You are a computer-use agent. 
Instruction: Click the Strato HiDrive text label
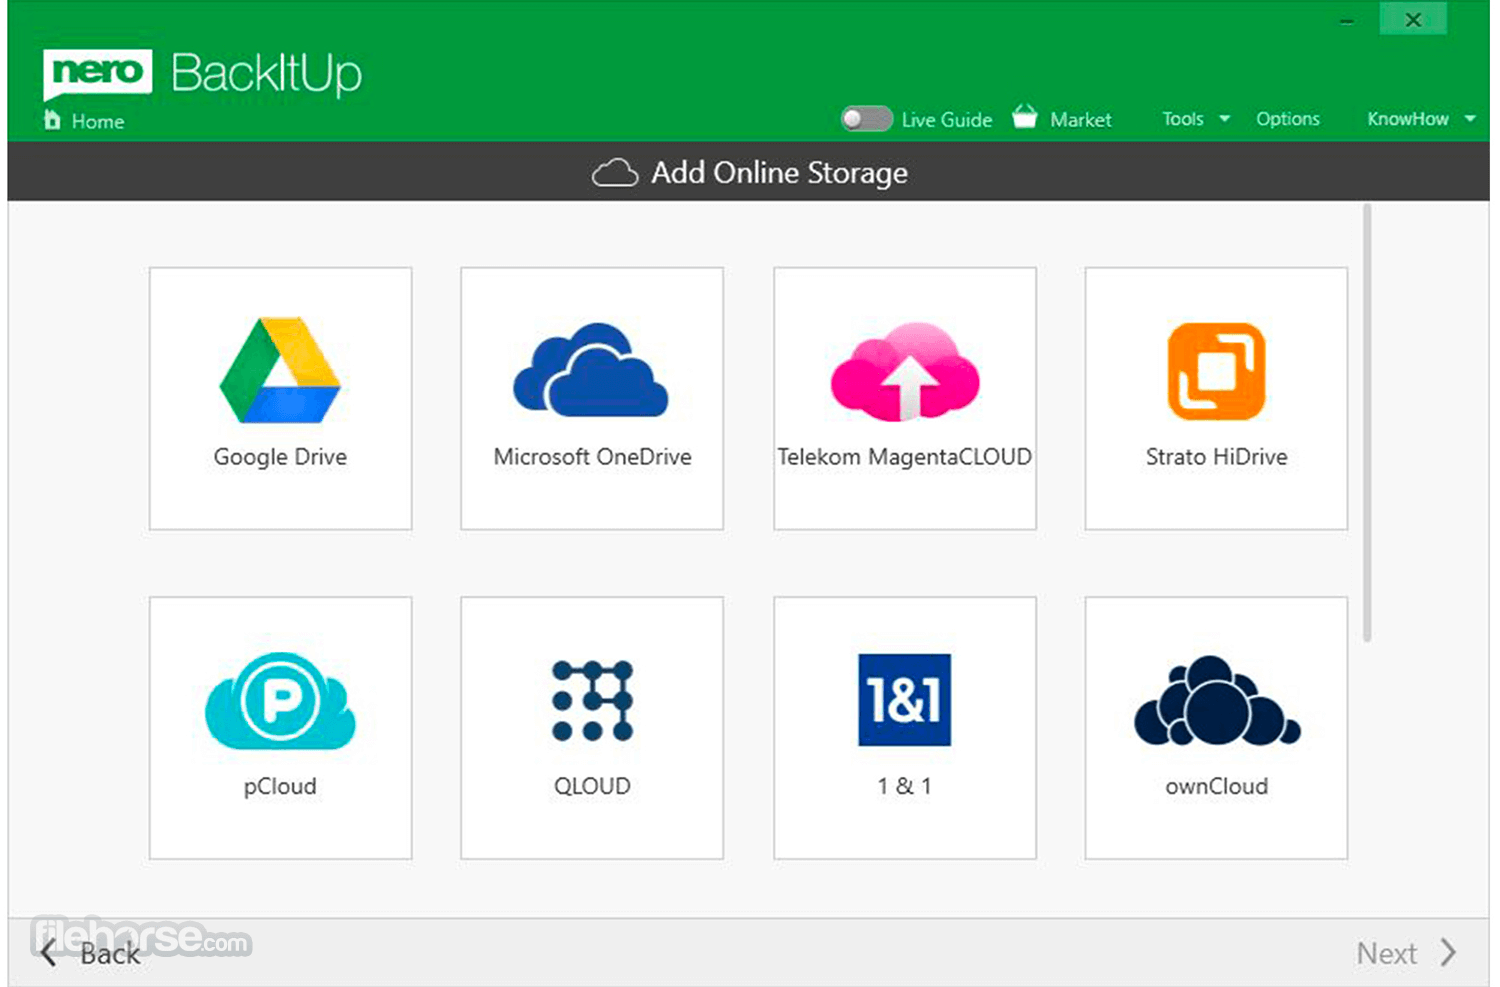pyautogui.click(x=1216, y=457)
